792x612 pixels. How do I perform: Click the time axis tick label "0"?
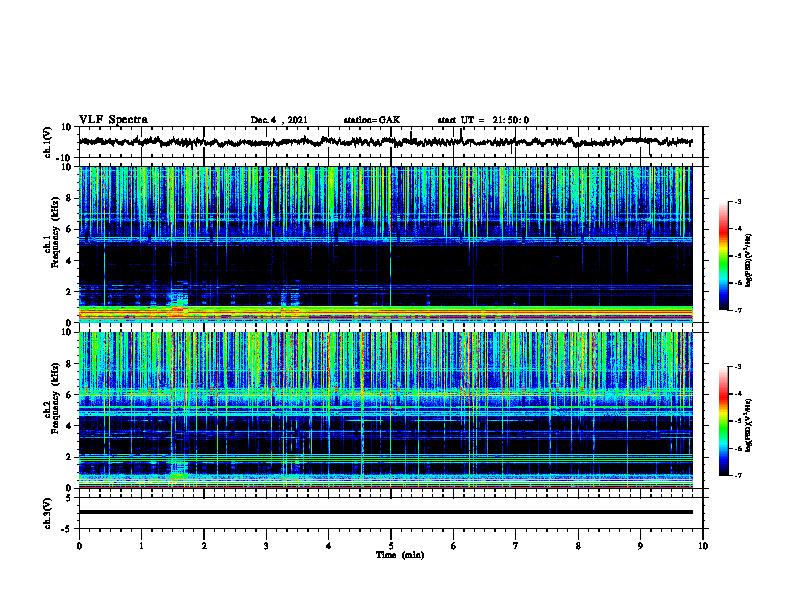[x=79, y=546]
